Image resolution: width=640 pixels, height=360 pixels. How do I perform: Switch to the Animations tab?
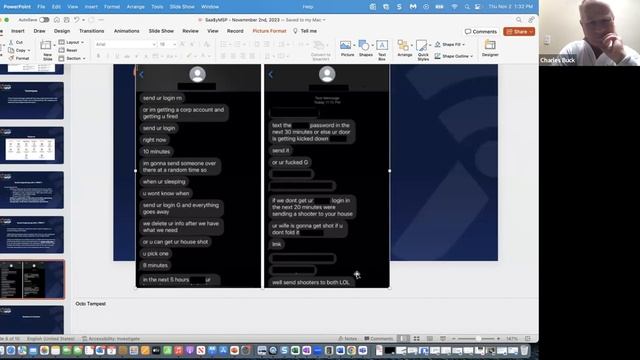pos(127,31)
